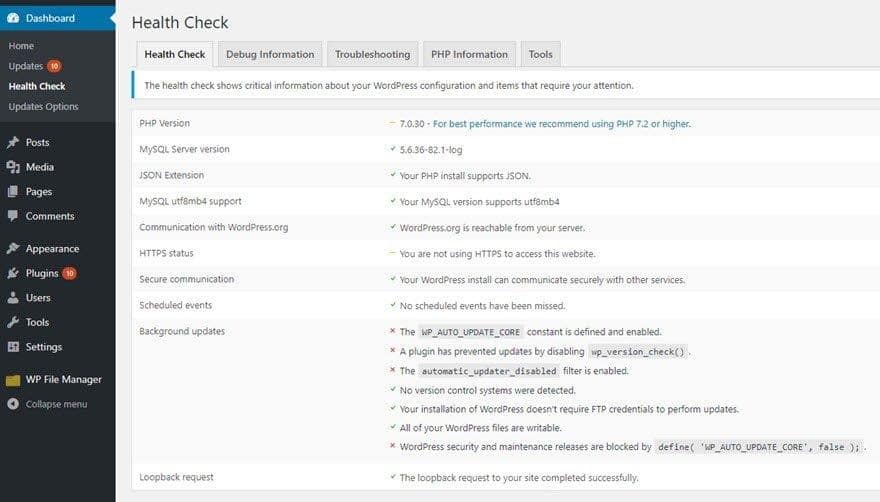Select the PHP Information tab

click(469, 54)
